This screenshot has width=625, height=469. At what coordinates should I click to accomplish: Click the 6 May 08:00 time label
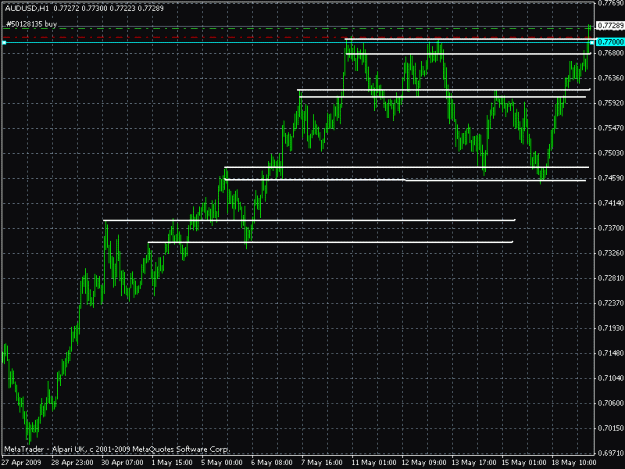pyautogui.click(x=272, y=463)
